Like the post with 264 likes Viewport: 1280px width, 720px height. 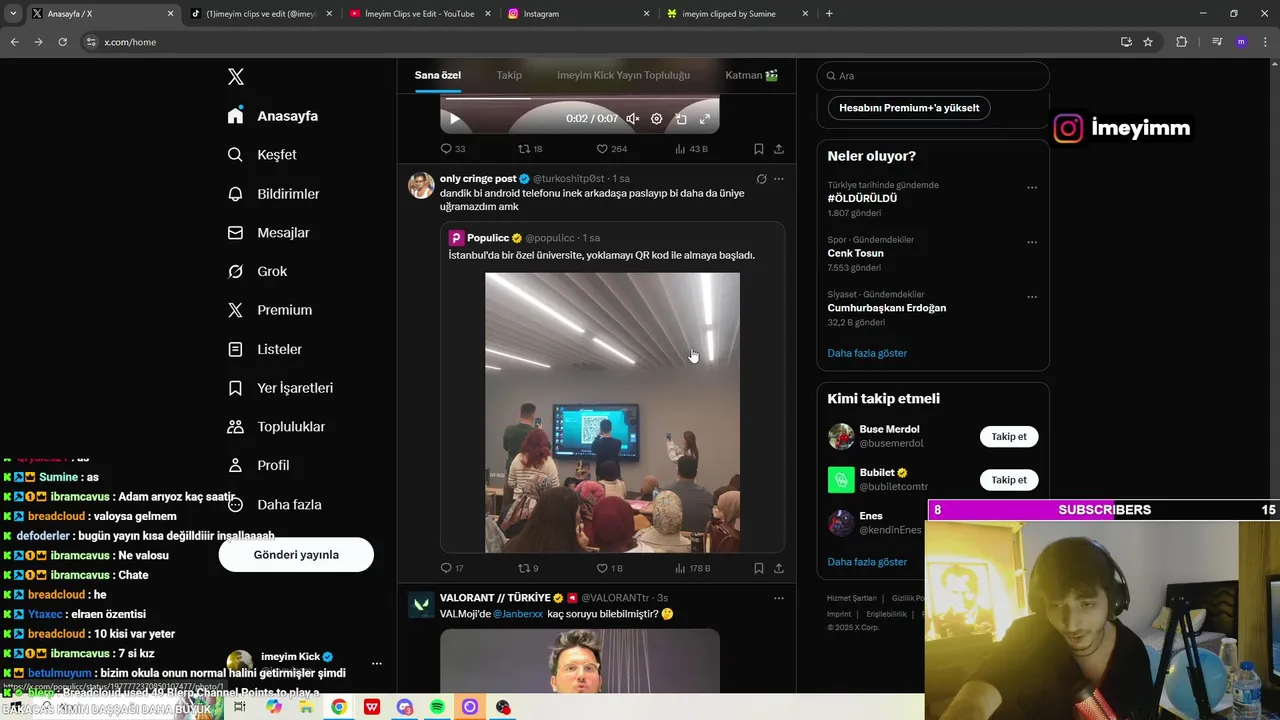tap(611, 149)
